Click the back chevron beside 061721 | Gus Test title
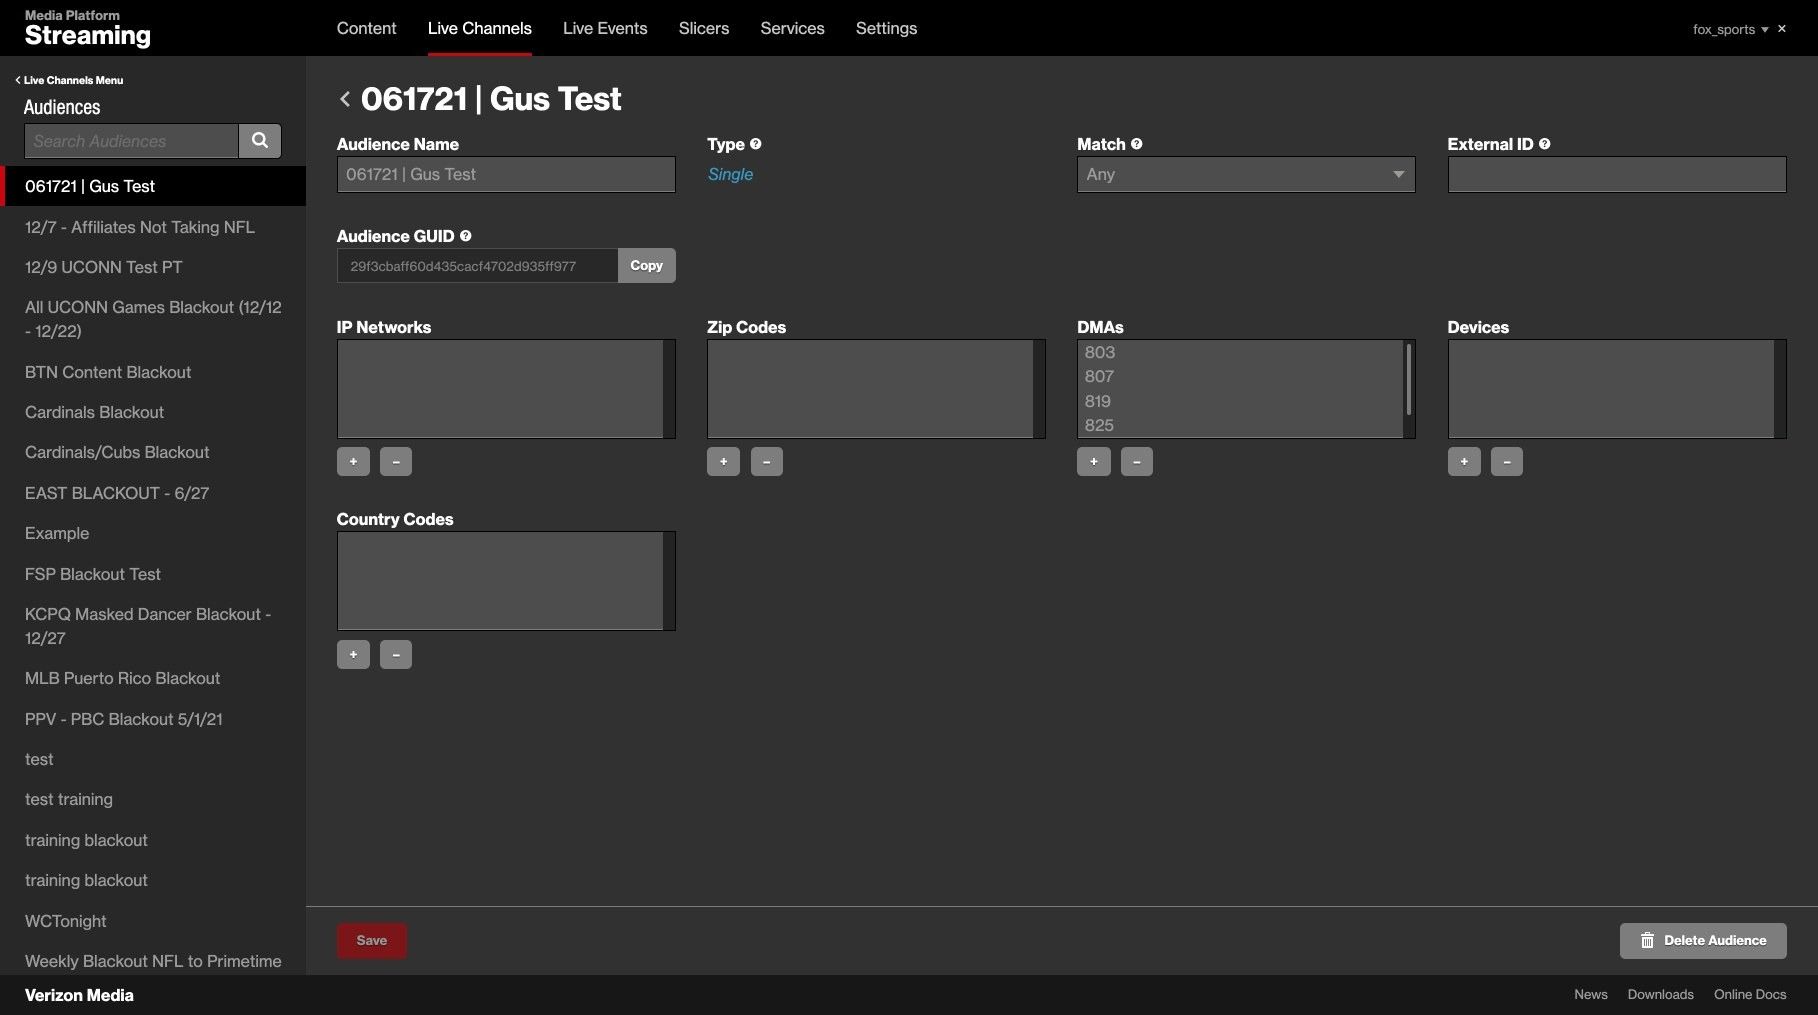1818x1015 pixels. pos(345,99)
